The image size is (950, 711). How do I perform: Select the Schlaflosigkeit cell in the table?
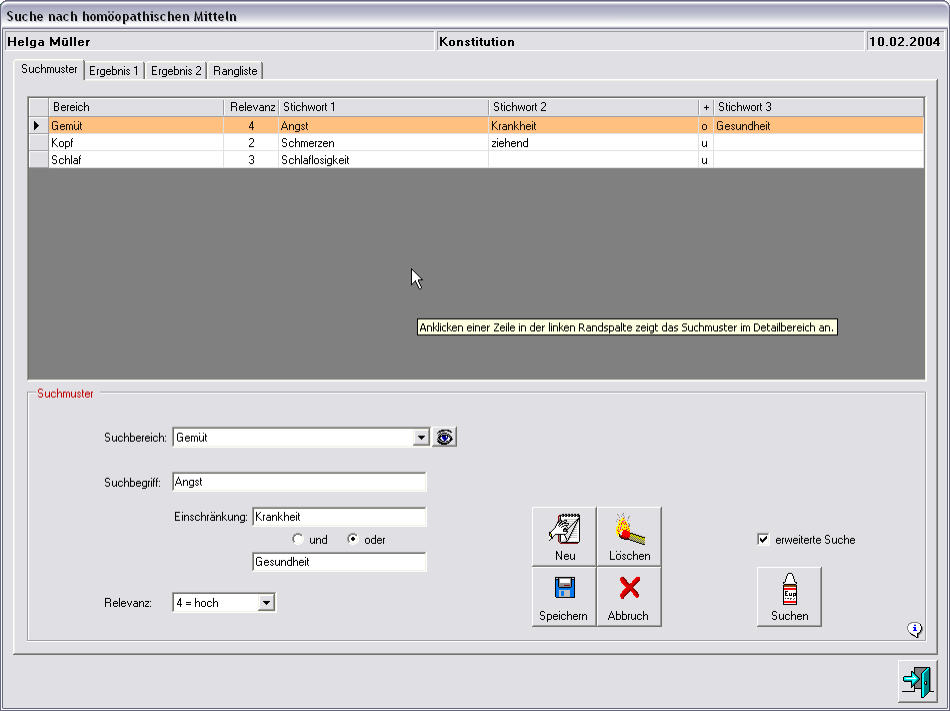point(383,160)
